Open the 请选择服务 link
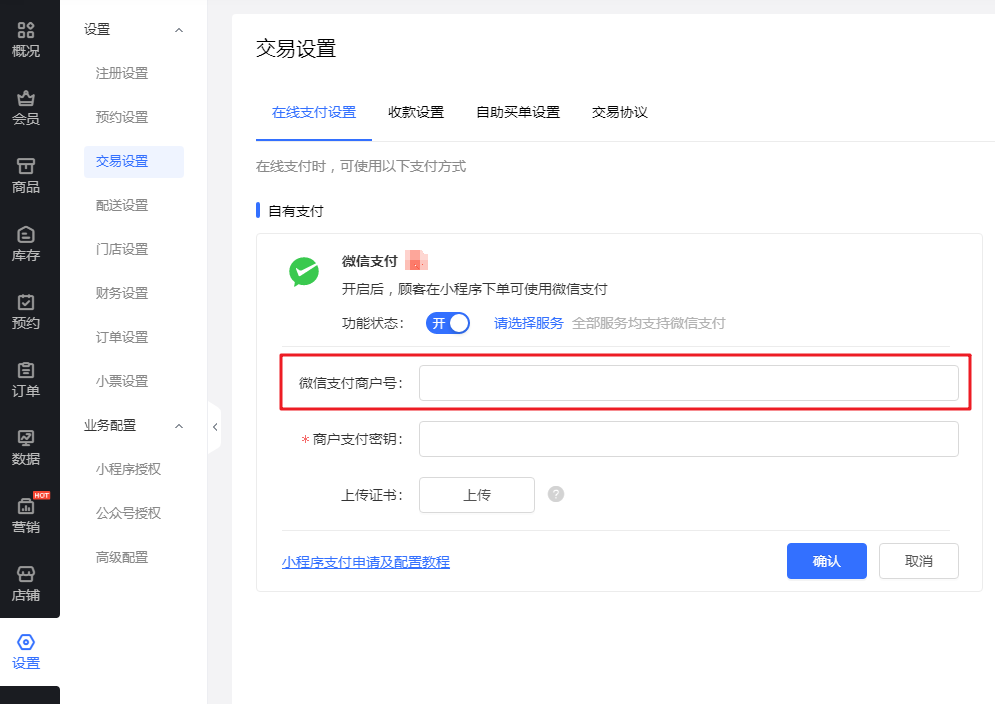This screenshot has width=995, height=705. pyautogui.click(x=529, y=324)
